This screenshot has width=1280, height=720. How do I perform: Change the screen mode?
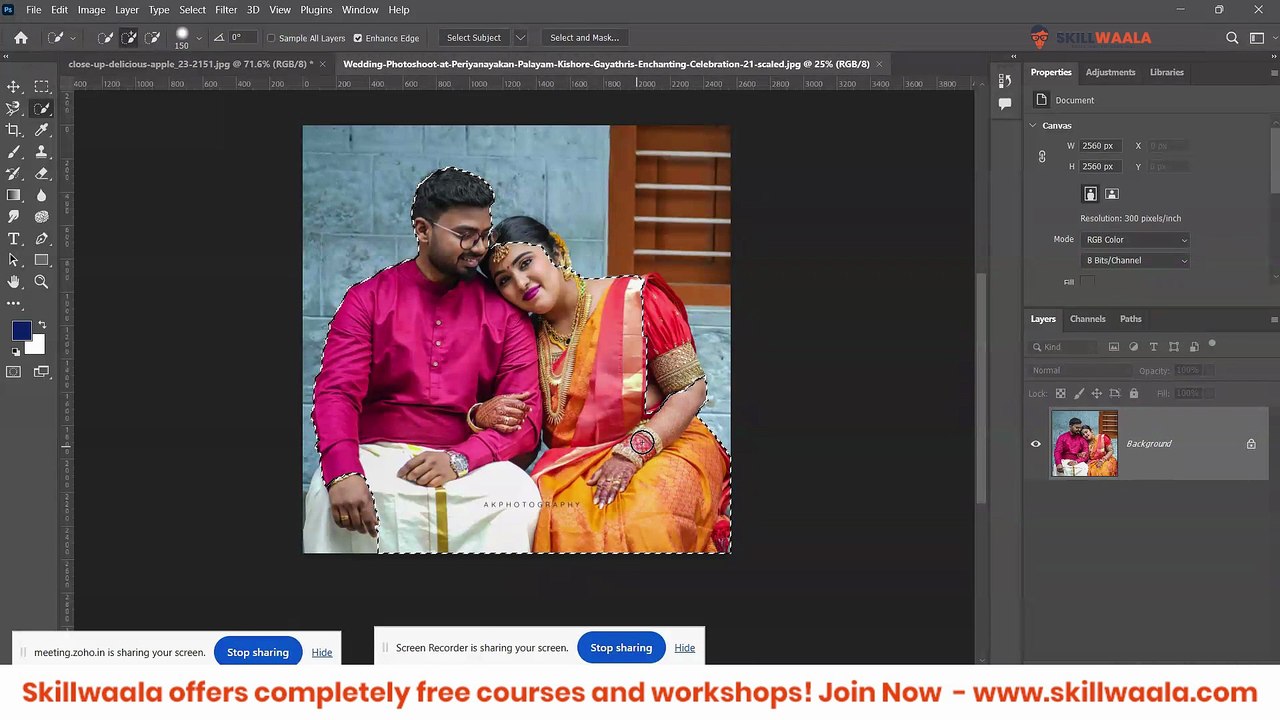pyautogui.click(x=41, y=372)
